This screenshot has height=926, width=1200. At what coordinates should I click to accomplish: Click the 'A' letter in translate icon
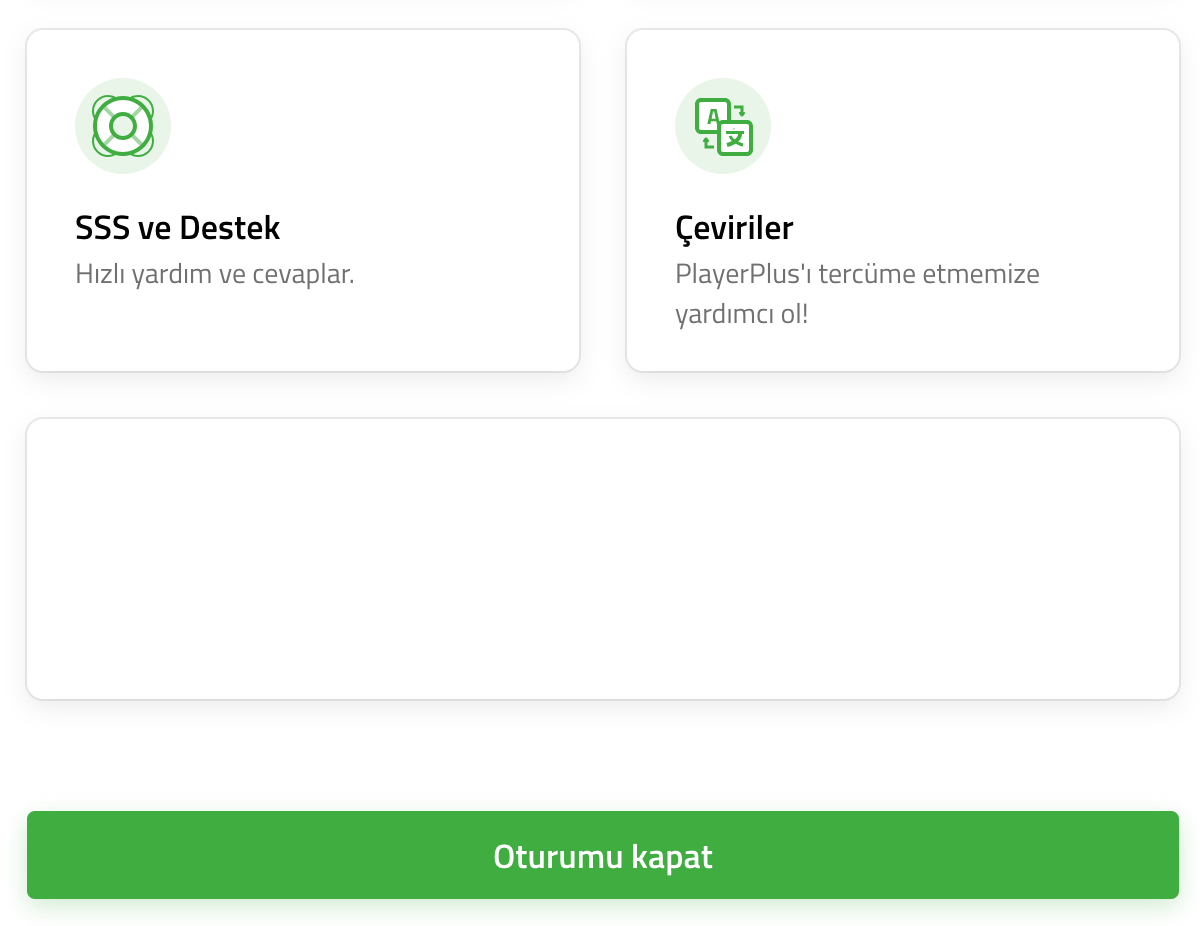(x=712, y=116)
